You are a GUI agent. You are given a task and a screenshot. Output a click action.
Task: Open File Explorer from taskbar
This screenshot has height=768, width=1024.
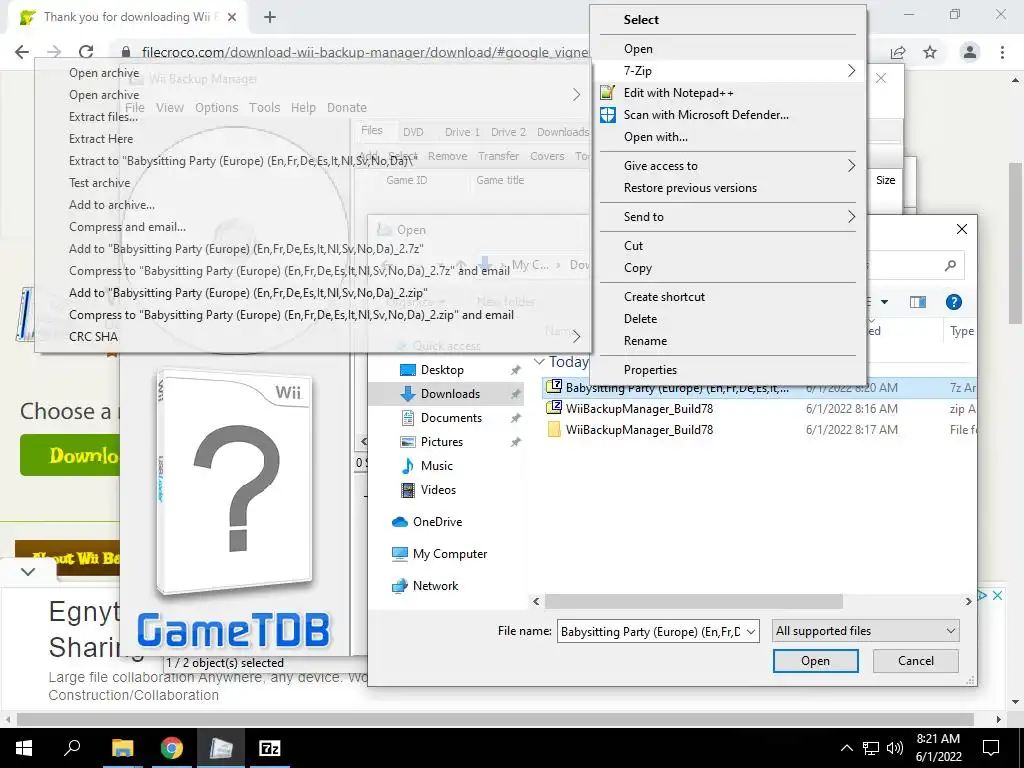point(122,748)
